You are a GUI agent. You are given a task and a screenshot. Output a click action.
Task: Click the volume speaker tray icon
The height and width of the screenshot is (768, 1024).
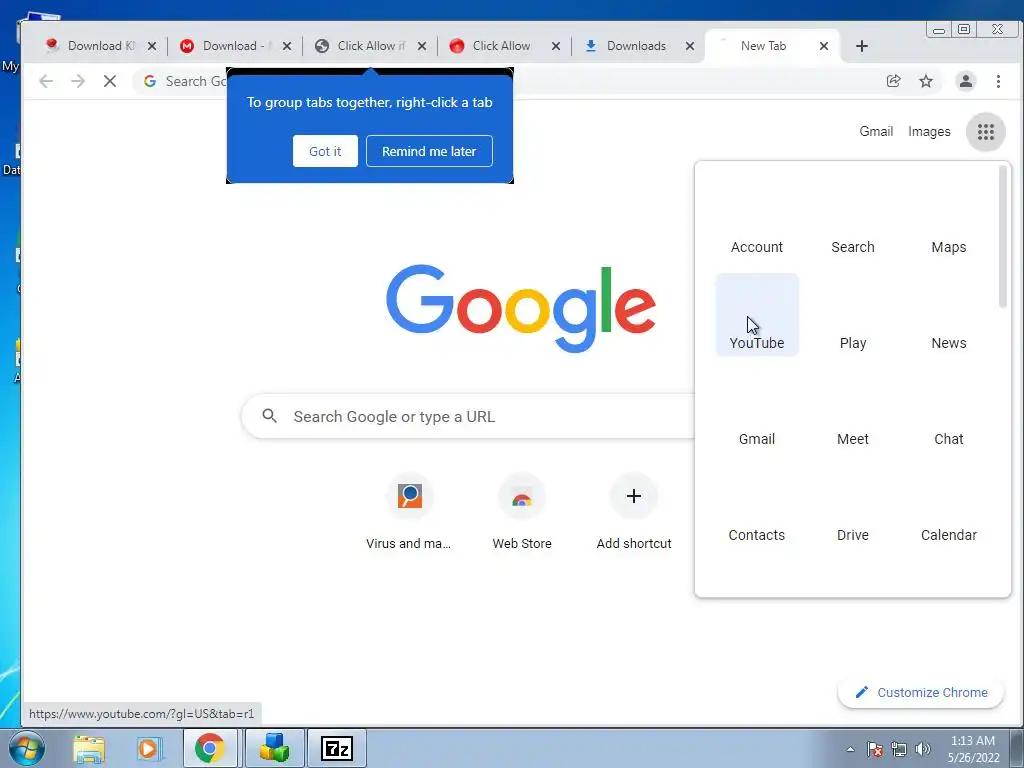click(x=922, y=749)
